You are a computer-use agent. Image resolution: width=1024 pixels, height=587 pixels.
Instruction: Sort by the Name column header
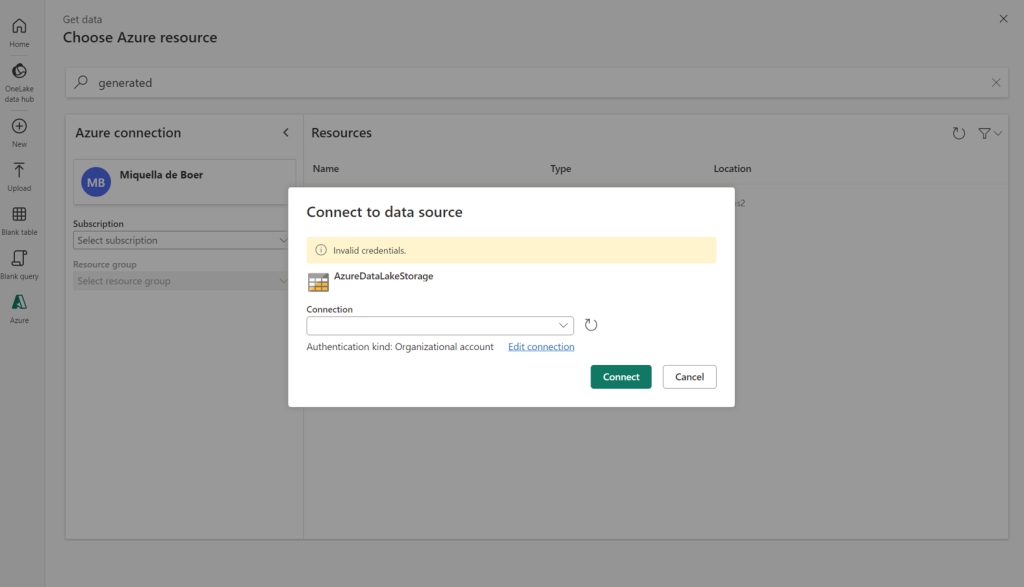(325, 168)
